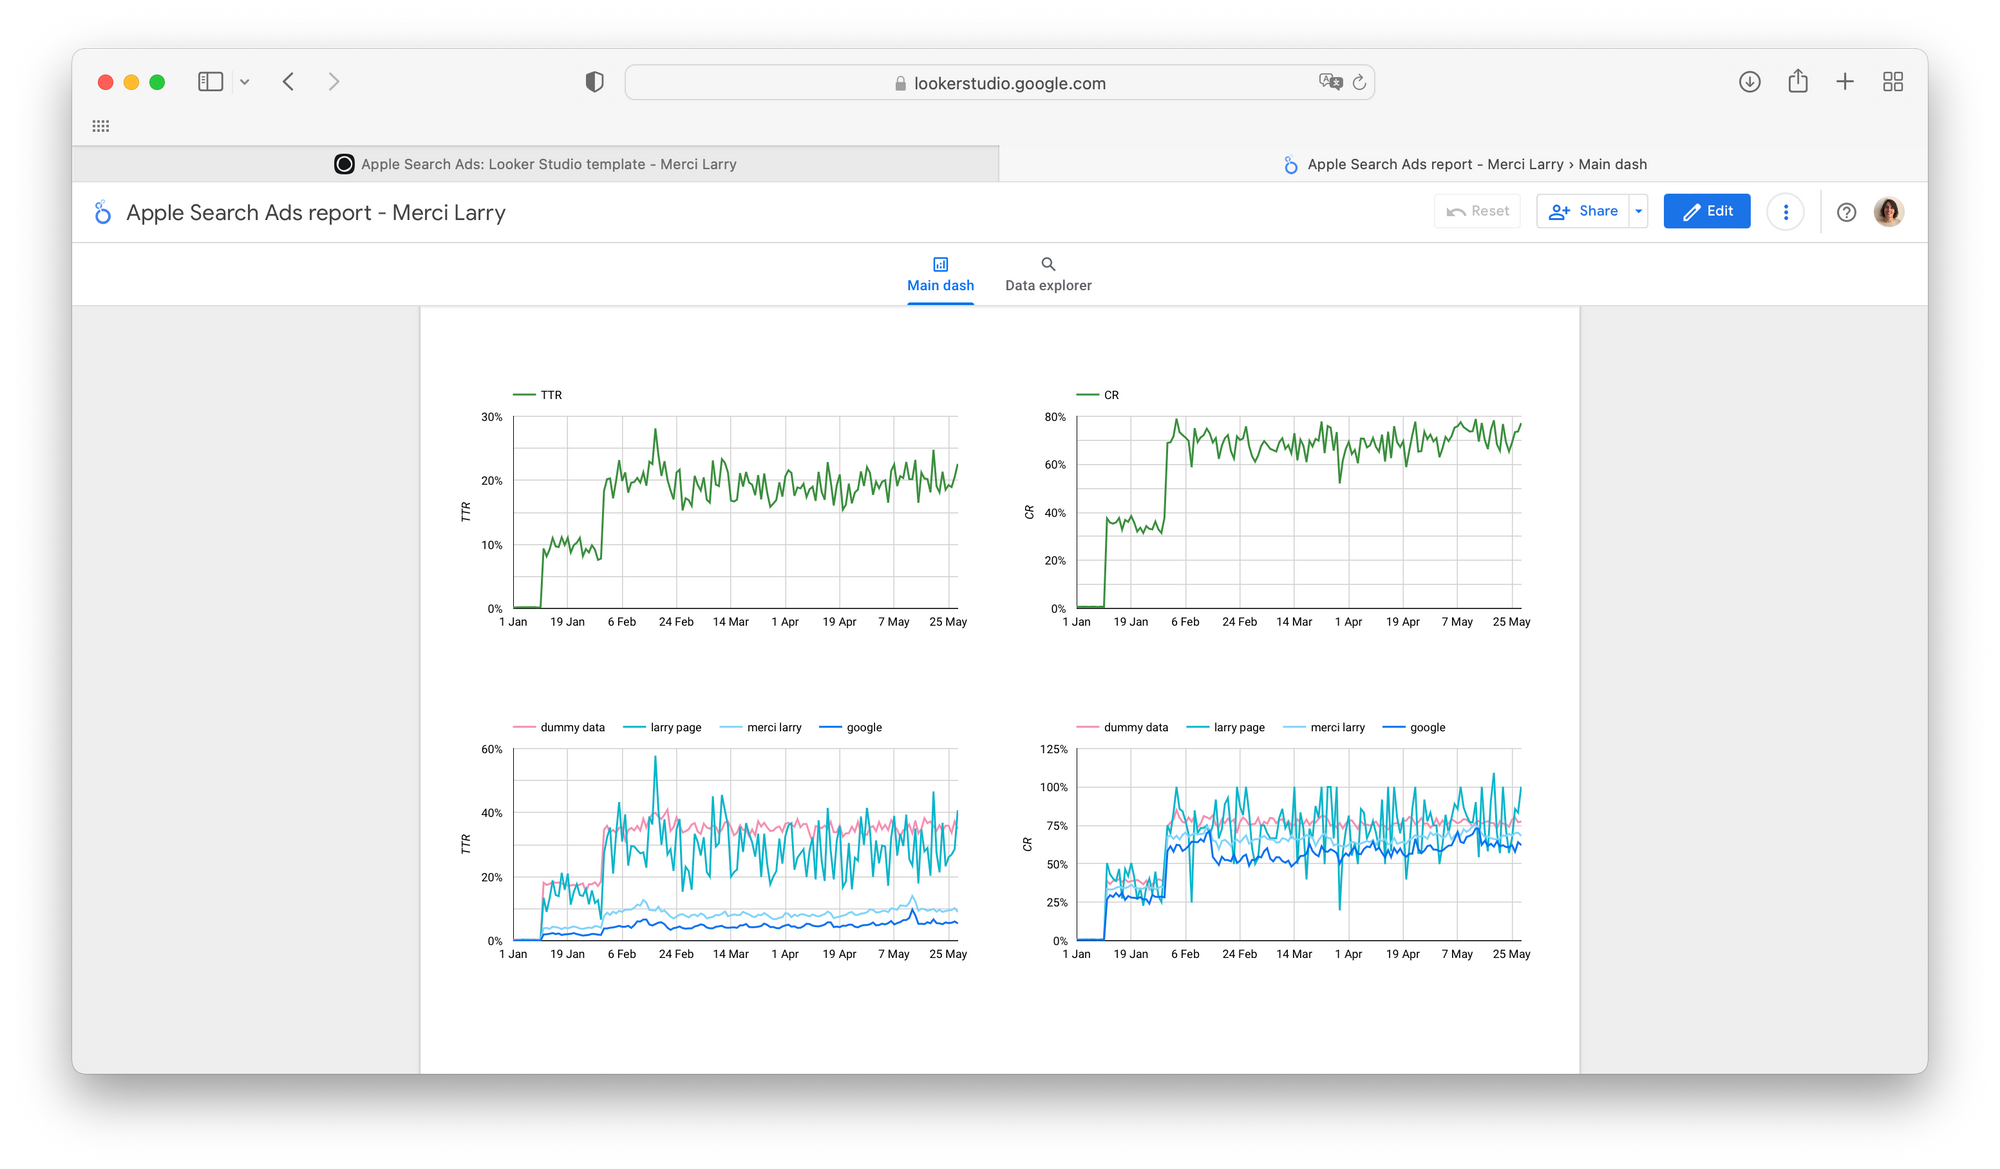Switch to Data explorer page tab
2000x1169 pixels.
pyautogui.click(x=1047, y=274)
